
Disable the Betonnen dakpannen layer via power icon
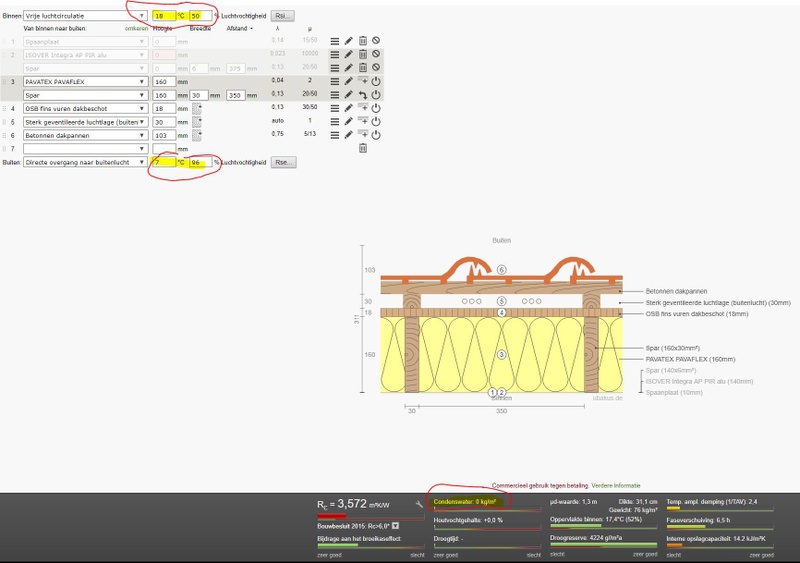tap(376, 135)
